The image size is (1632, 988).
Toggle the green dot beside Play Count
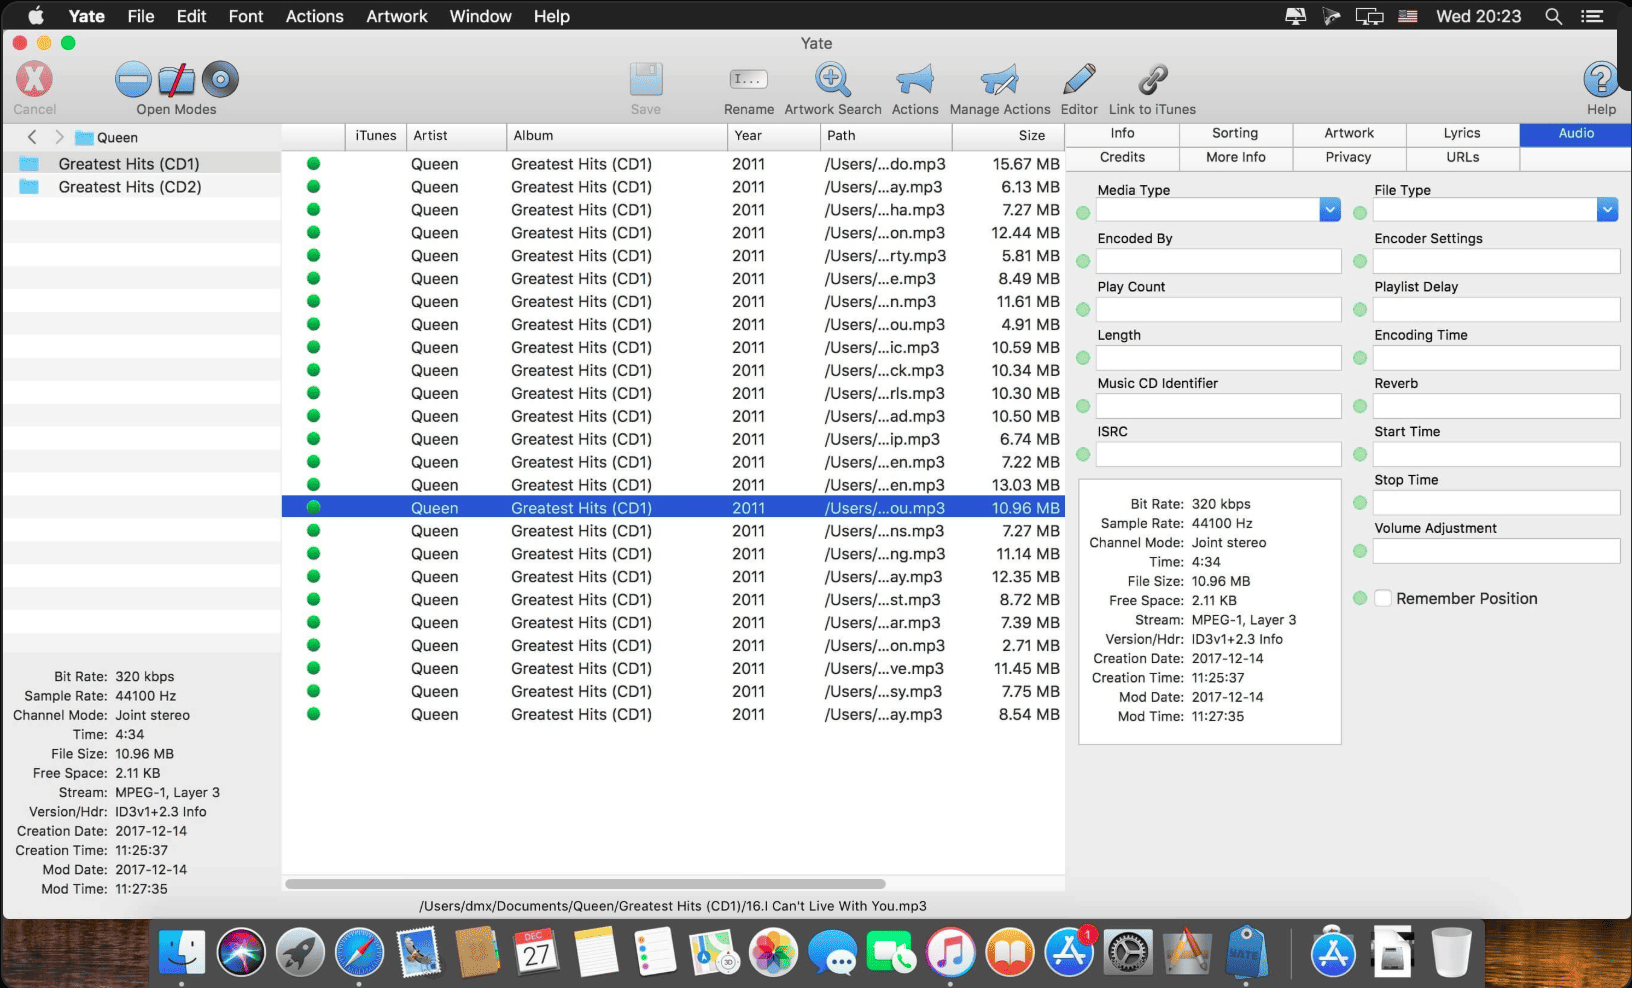click(1083, 310)
